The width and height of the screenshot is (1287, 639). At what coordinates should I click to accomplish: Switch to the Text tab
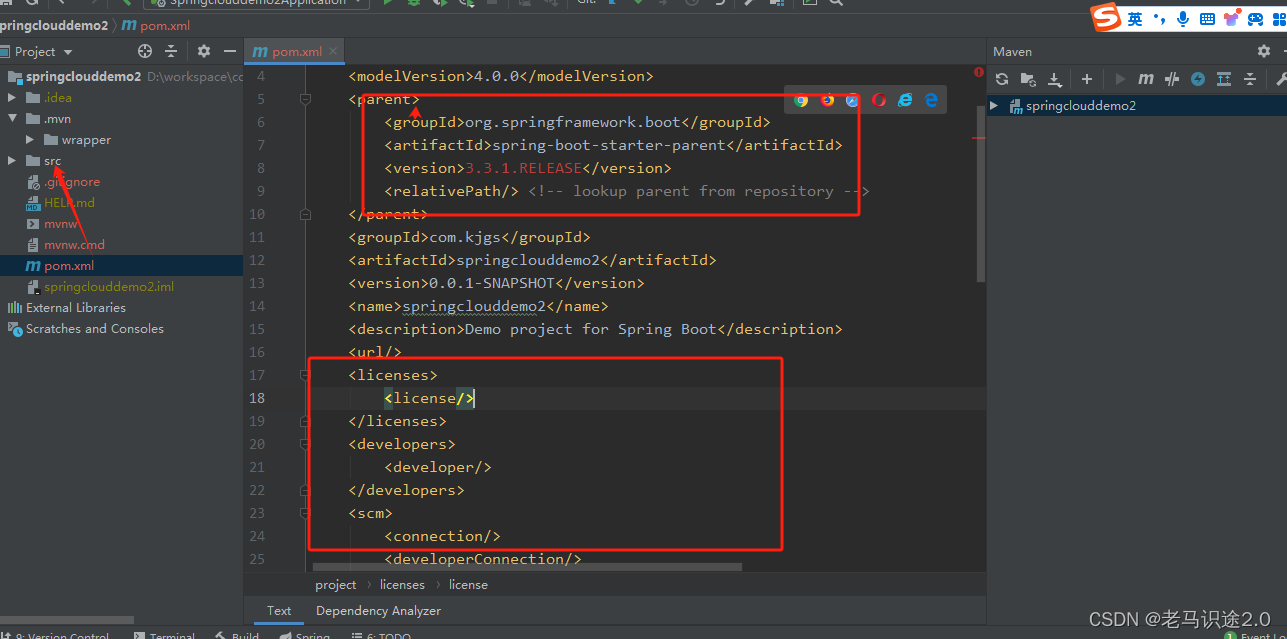pyautogui.click(x=279, y=610)
